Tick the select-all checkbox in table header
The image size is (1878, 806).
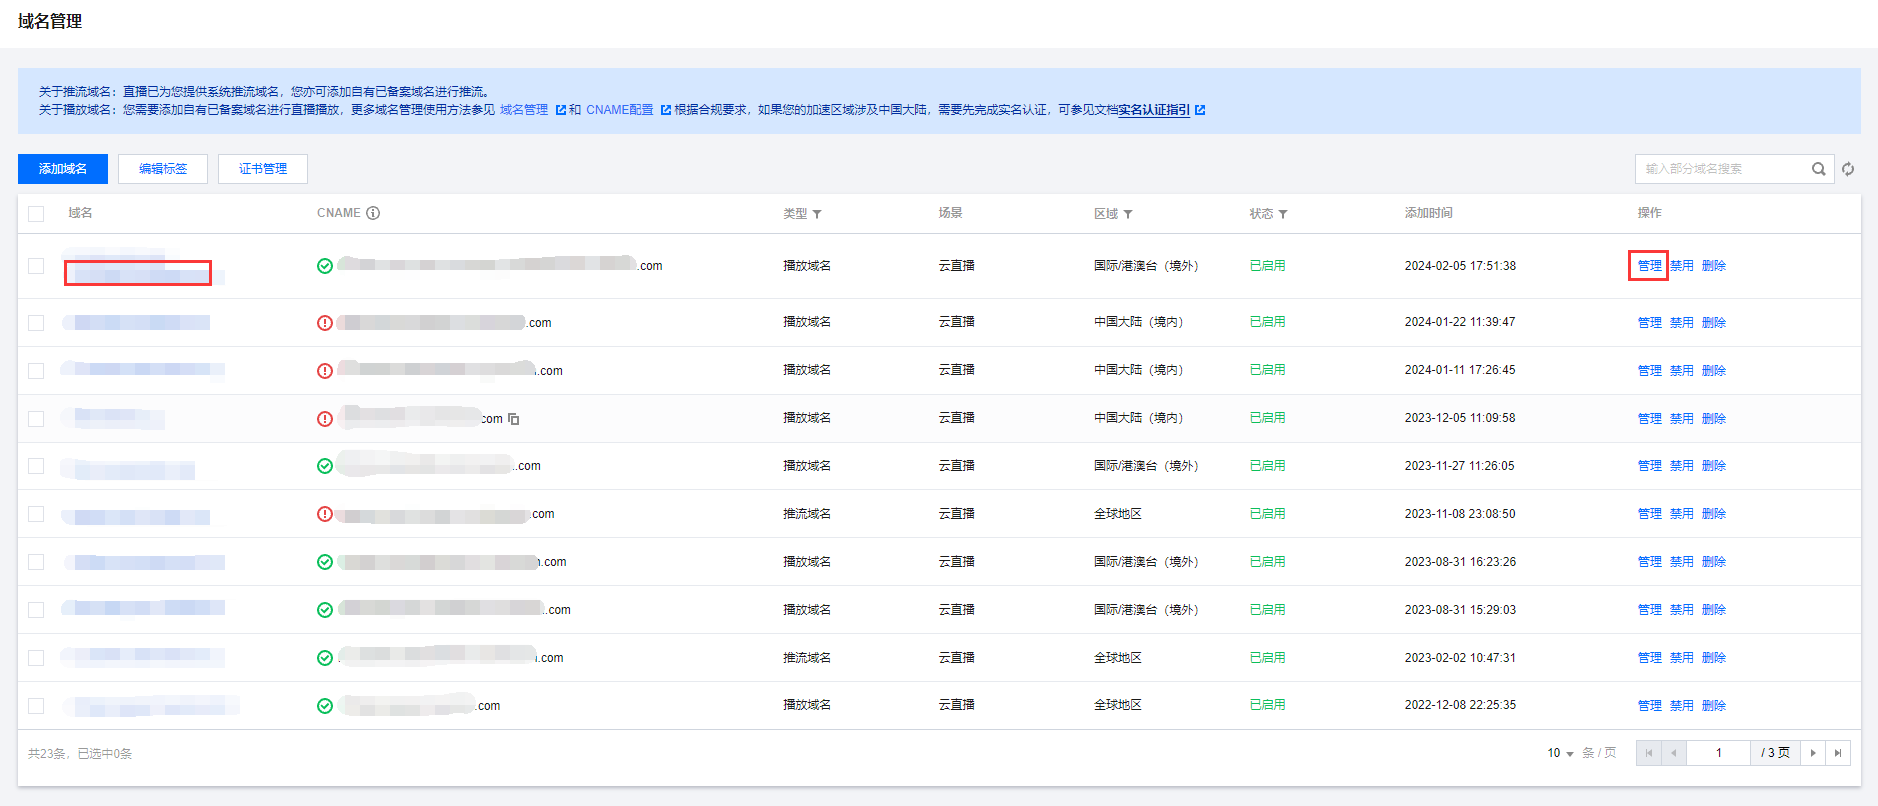point(36,214)
